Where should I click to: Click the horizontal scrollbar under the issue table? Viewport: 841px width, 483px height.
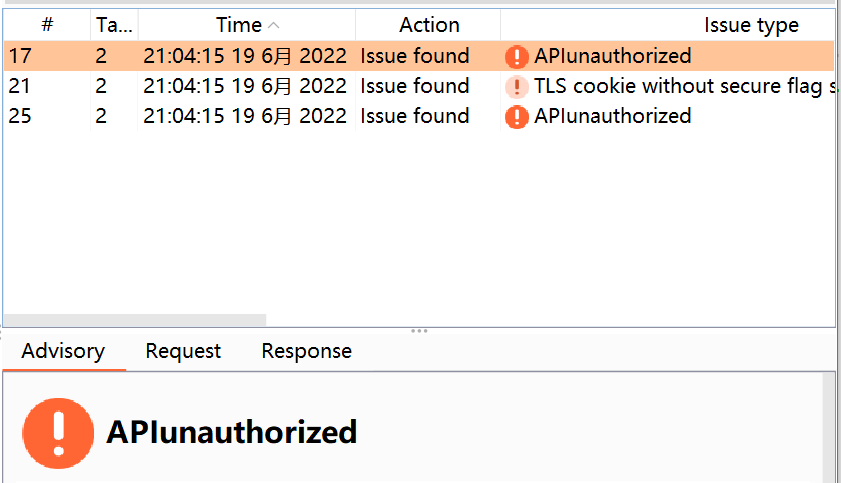click(x=135, y=320)
